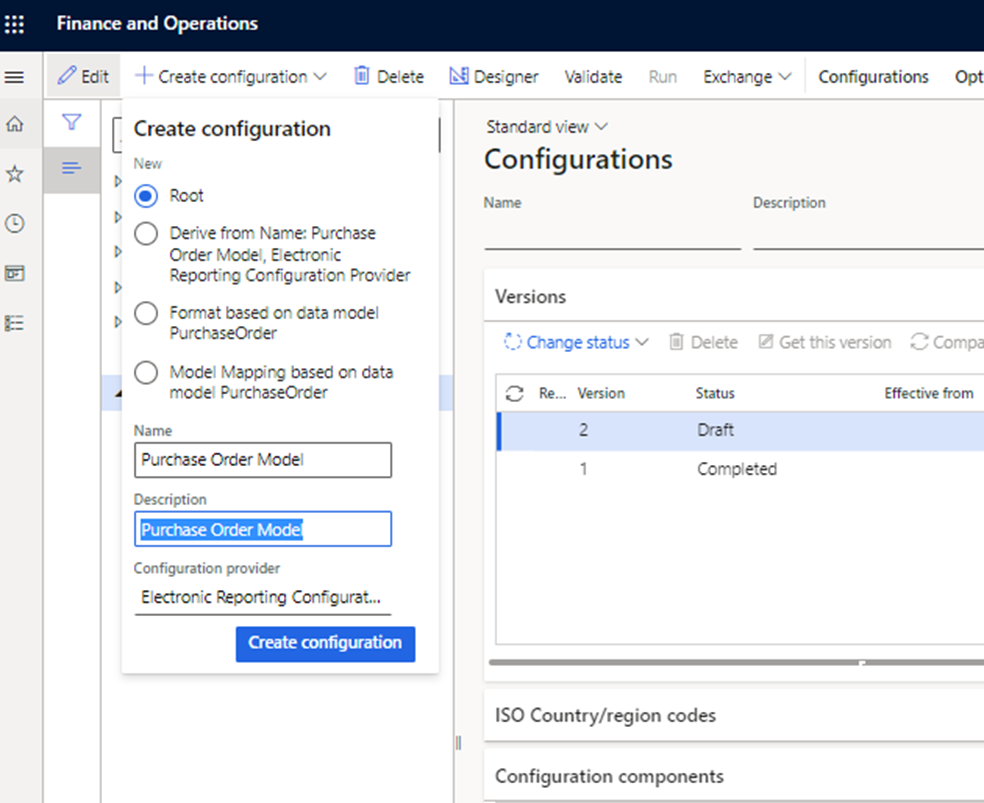This screenshot has height=803, width=984.
Task: Open the Standard view selector
Action: [547, 127]
